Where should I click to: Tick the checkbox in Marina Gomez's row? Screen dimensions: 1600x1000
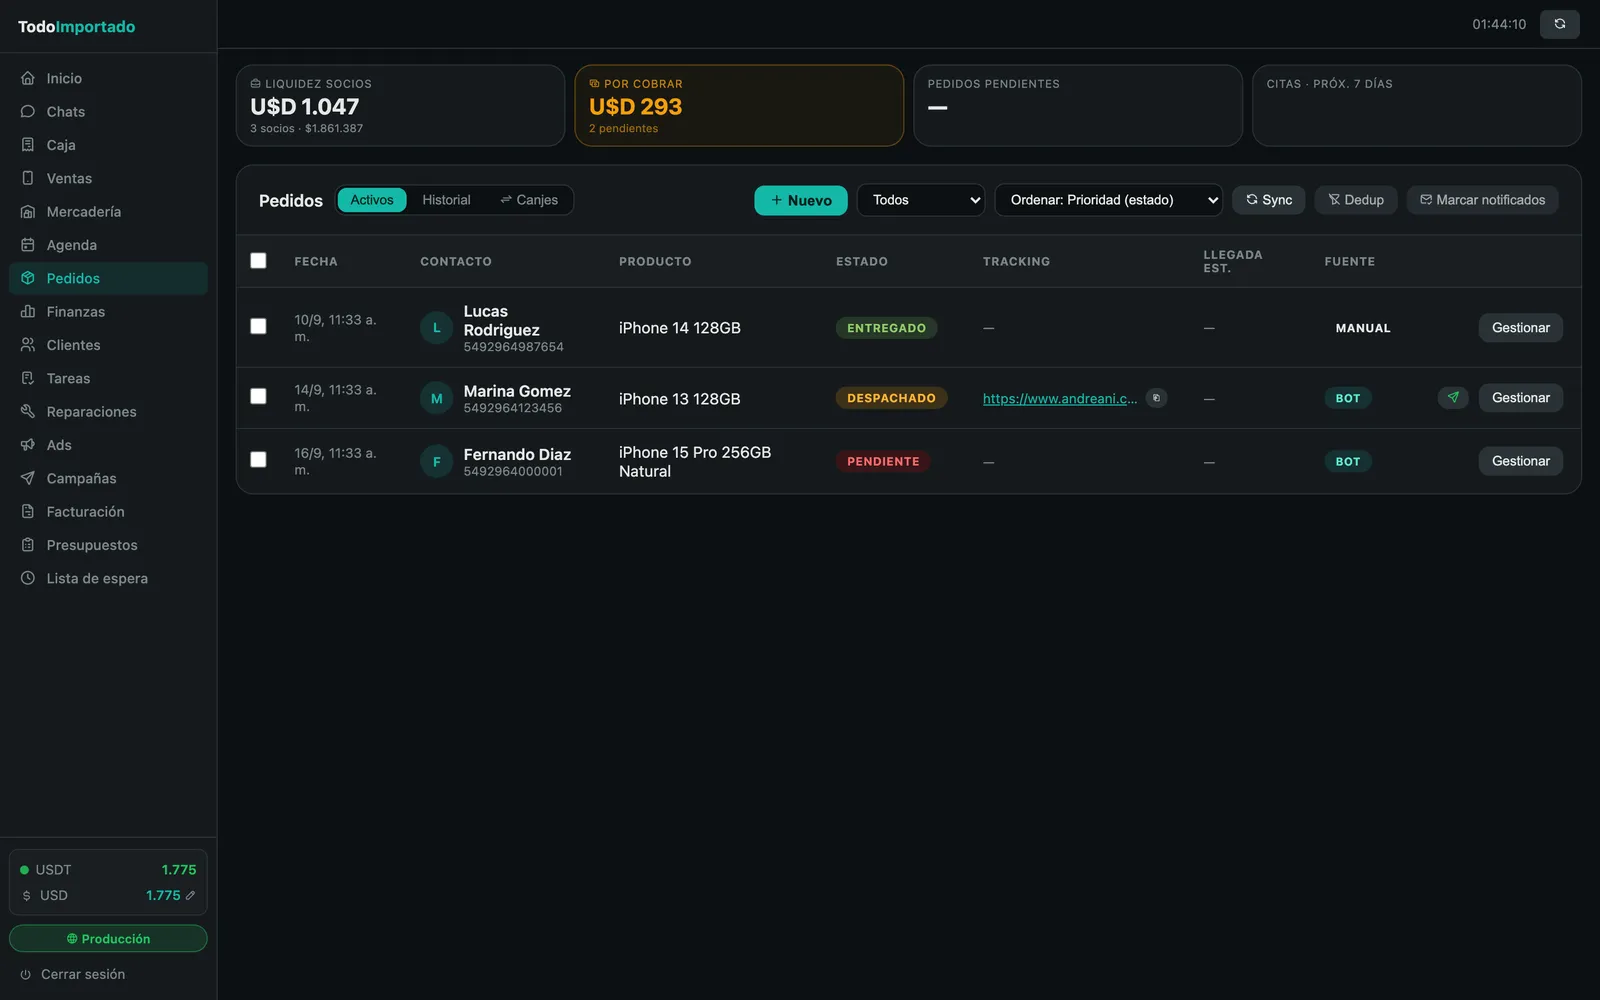click(x=258, y=397)
